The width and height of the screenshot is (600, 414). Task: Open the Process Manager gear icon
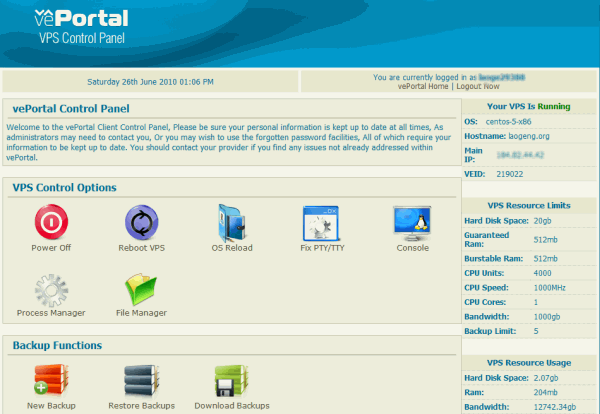[51, 290]
